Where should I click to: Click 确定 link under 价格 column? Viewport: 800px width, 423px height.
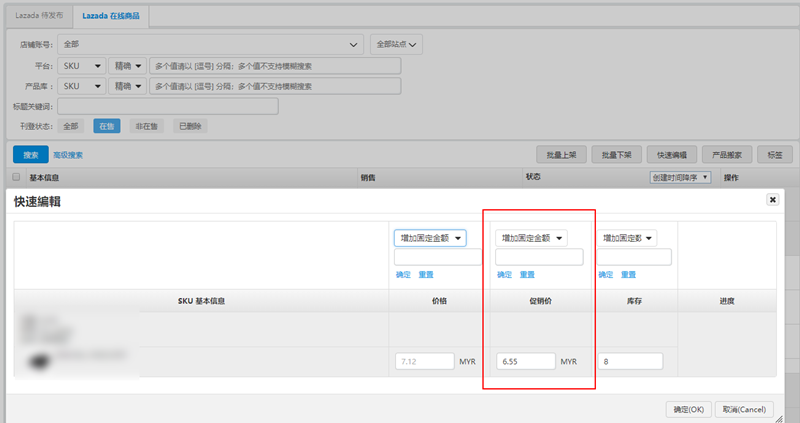click(402, 275)
